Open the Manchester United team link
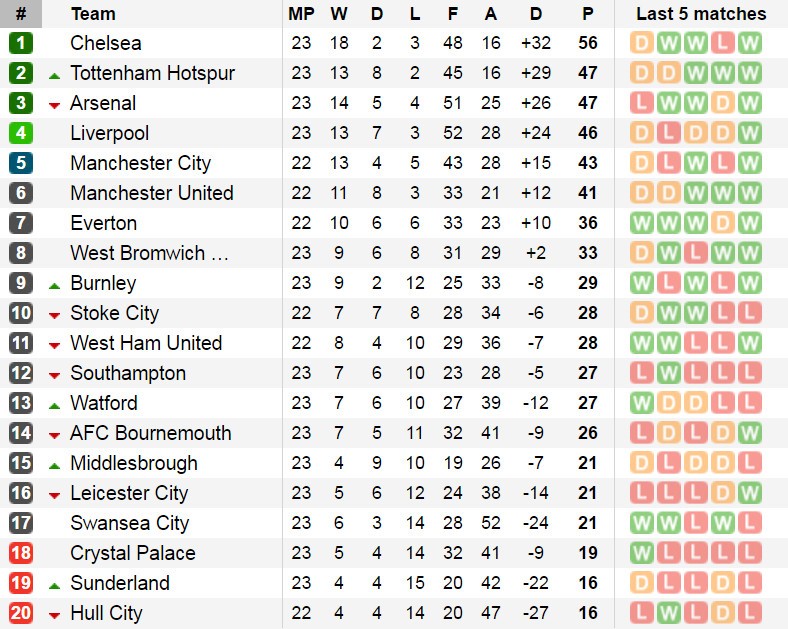This screenshot has height=629, width=788. [x=152, y=193]
